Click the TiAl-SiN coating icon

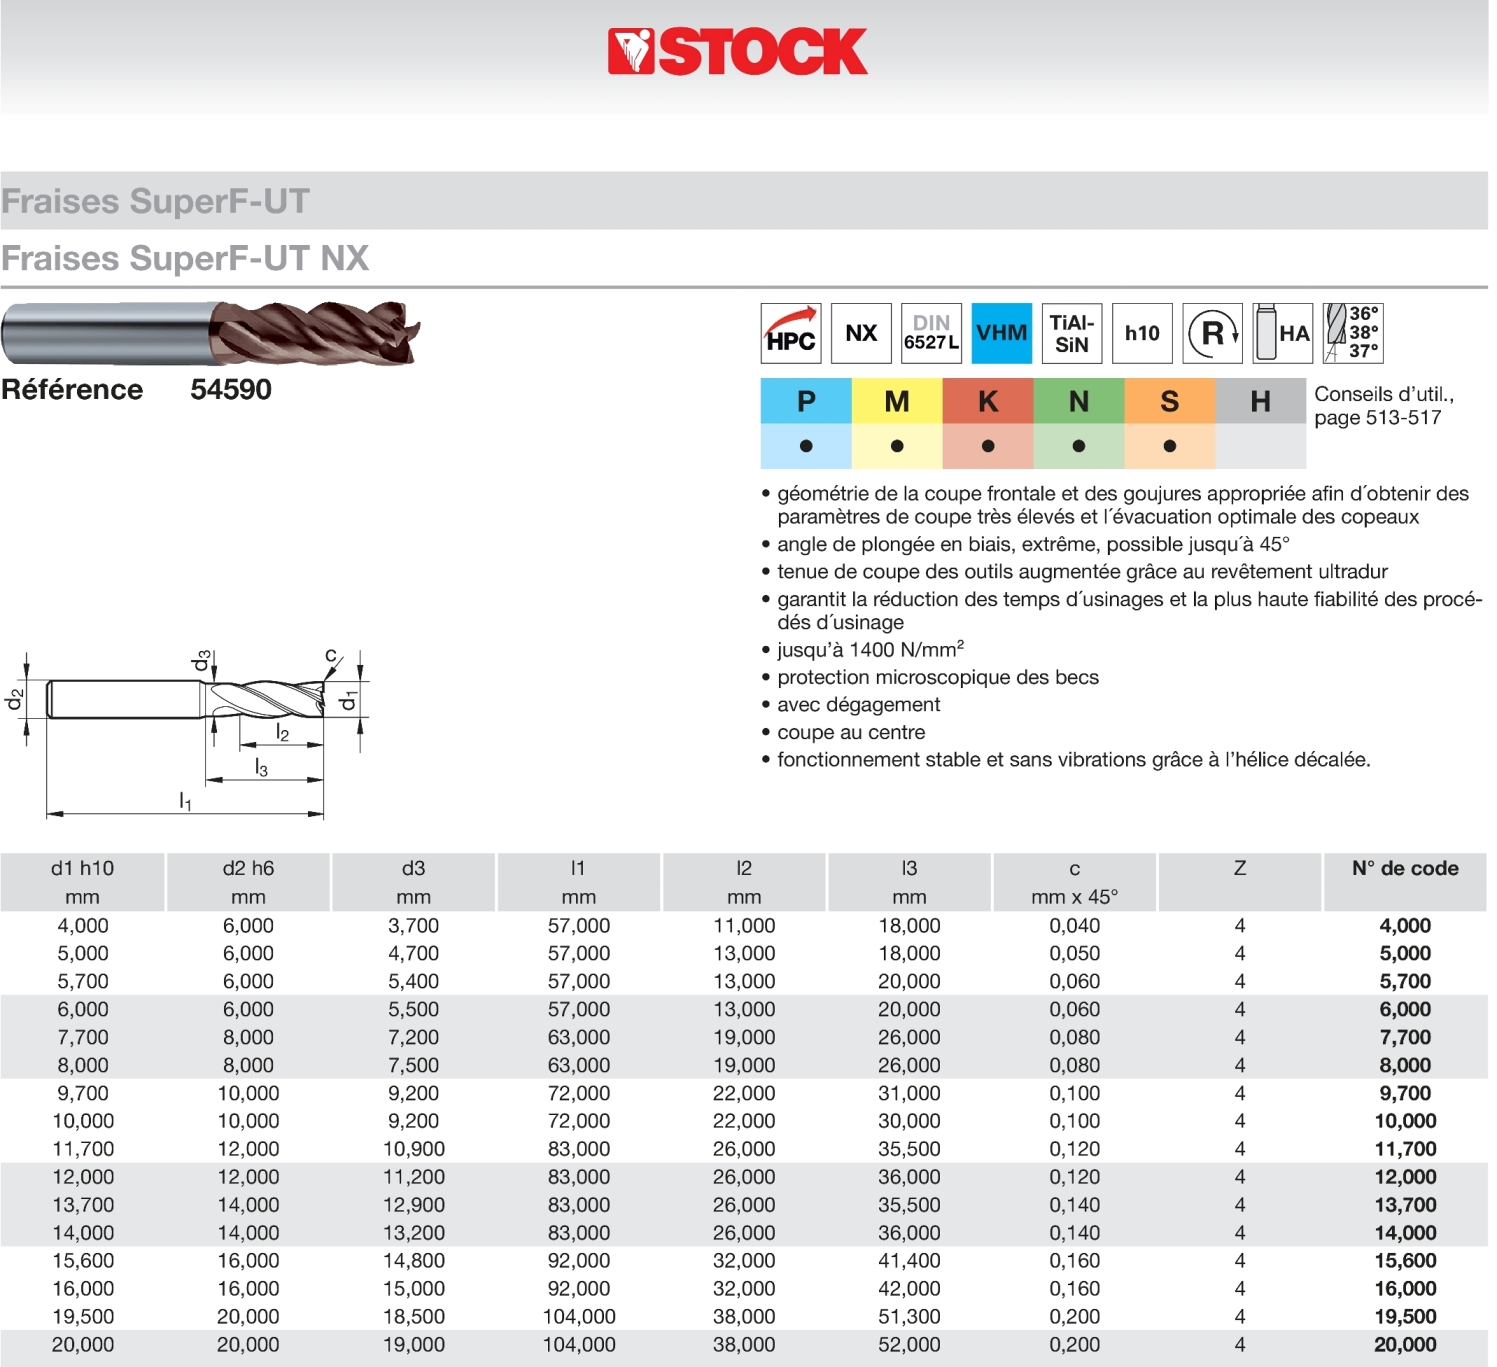[x=1072, y=333]
